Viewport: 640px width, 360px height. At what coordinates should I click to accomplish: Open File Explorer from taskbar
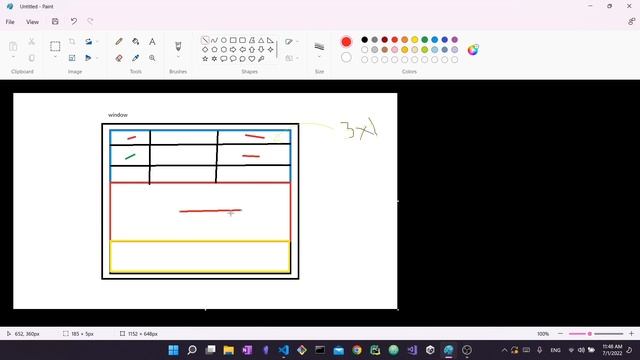(229, 350)
